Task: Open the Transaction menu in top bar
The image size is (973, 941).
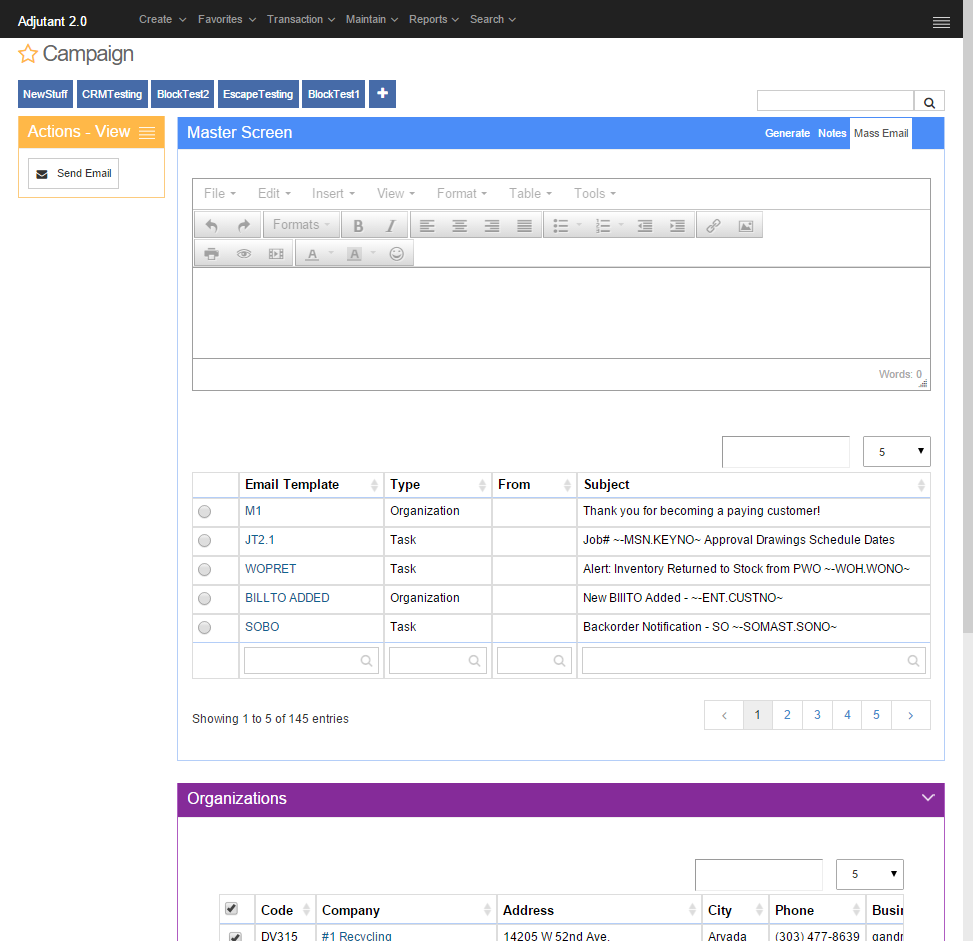Action: pos(300,19)
